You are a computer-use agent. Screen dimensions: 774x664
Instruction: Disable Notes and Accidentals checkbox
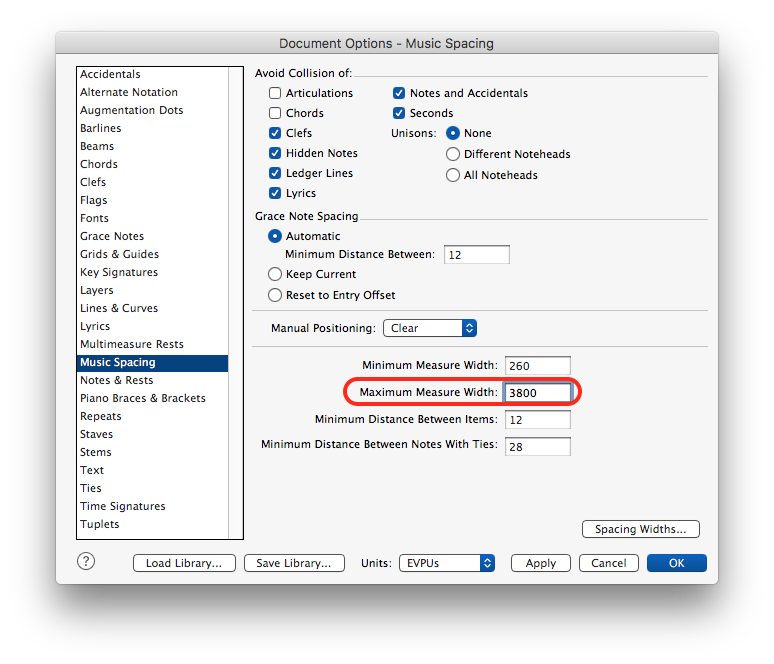pos(399,93)
